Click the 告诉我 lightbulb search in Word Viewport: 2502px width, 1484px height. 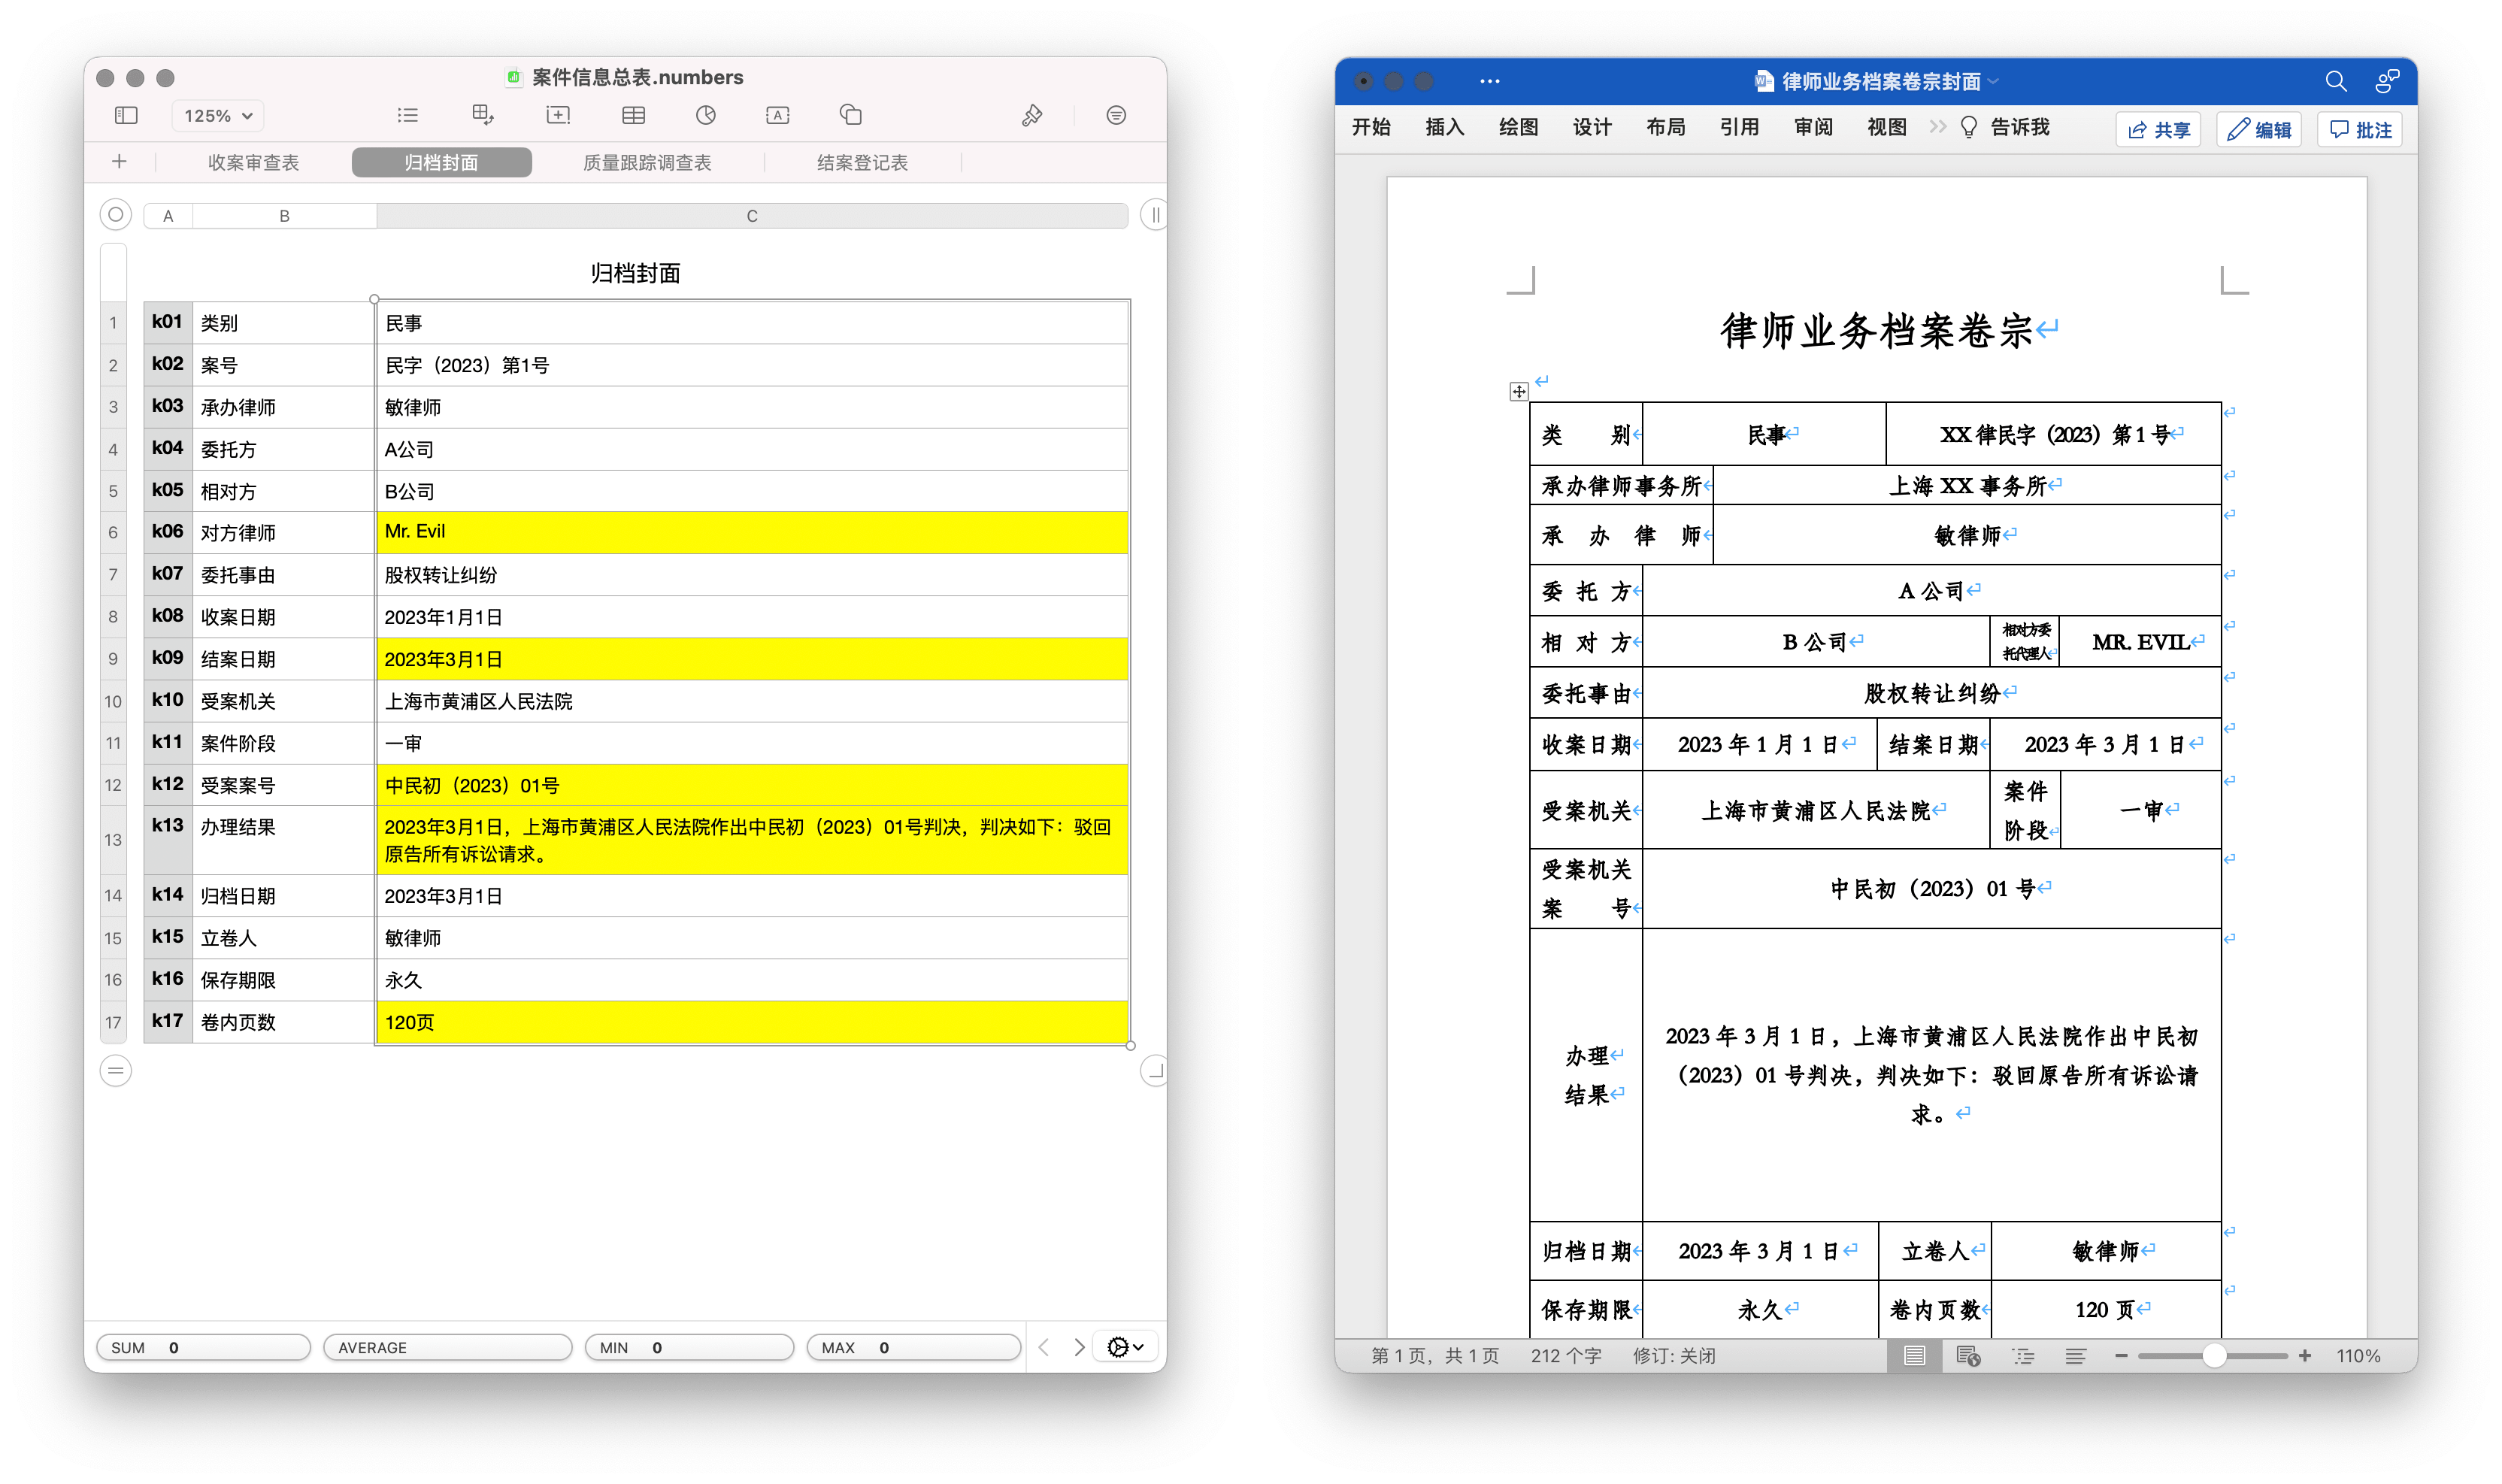2005,127
